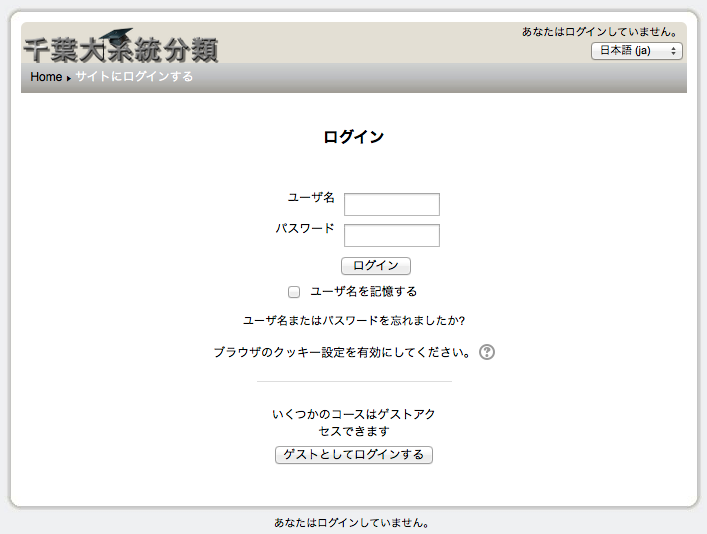The height and width of the screenshot is (534, 707).
Task: Open the forgot username or password link
Action: click(354, 321)
